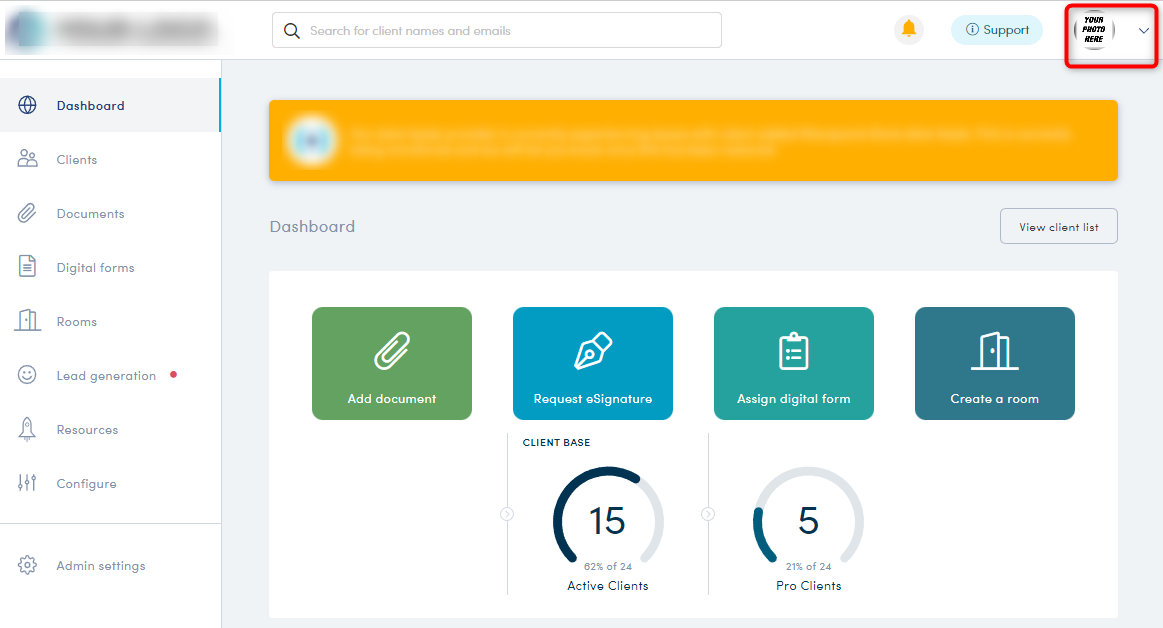Expand the profile menu chevron
This screenshot has width=1163, height=628.
(1144, 31)
